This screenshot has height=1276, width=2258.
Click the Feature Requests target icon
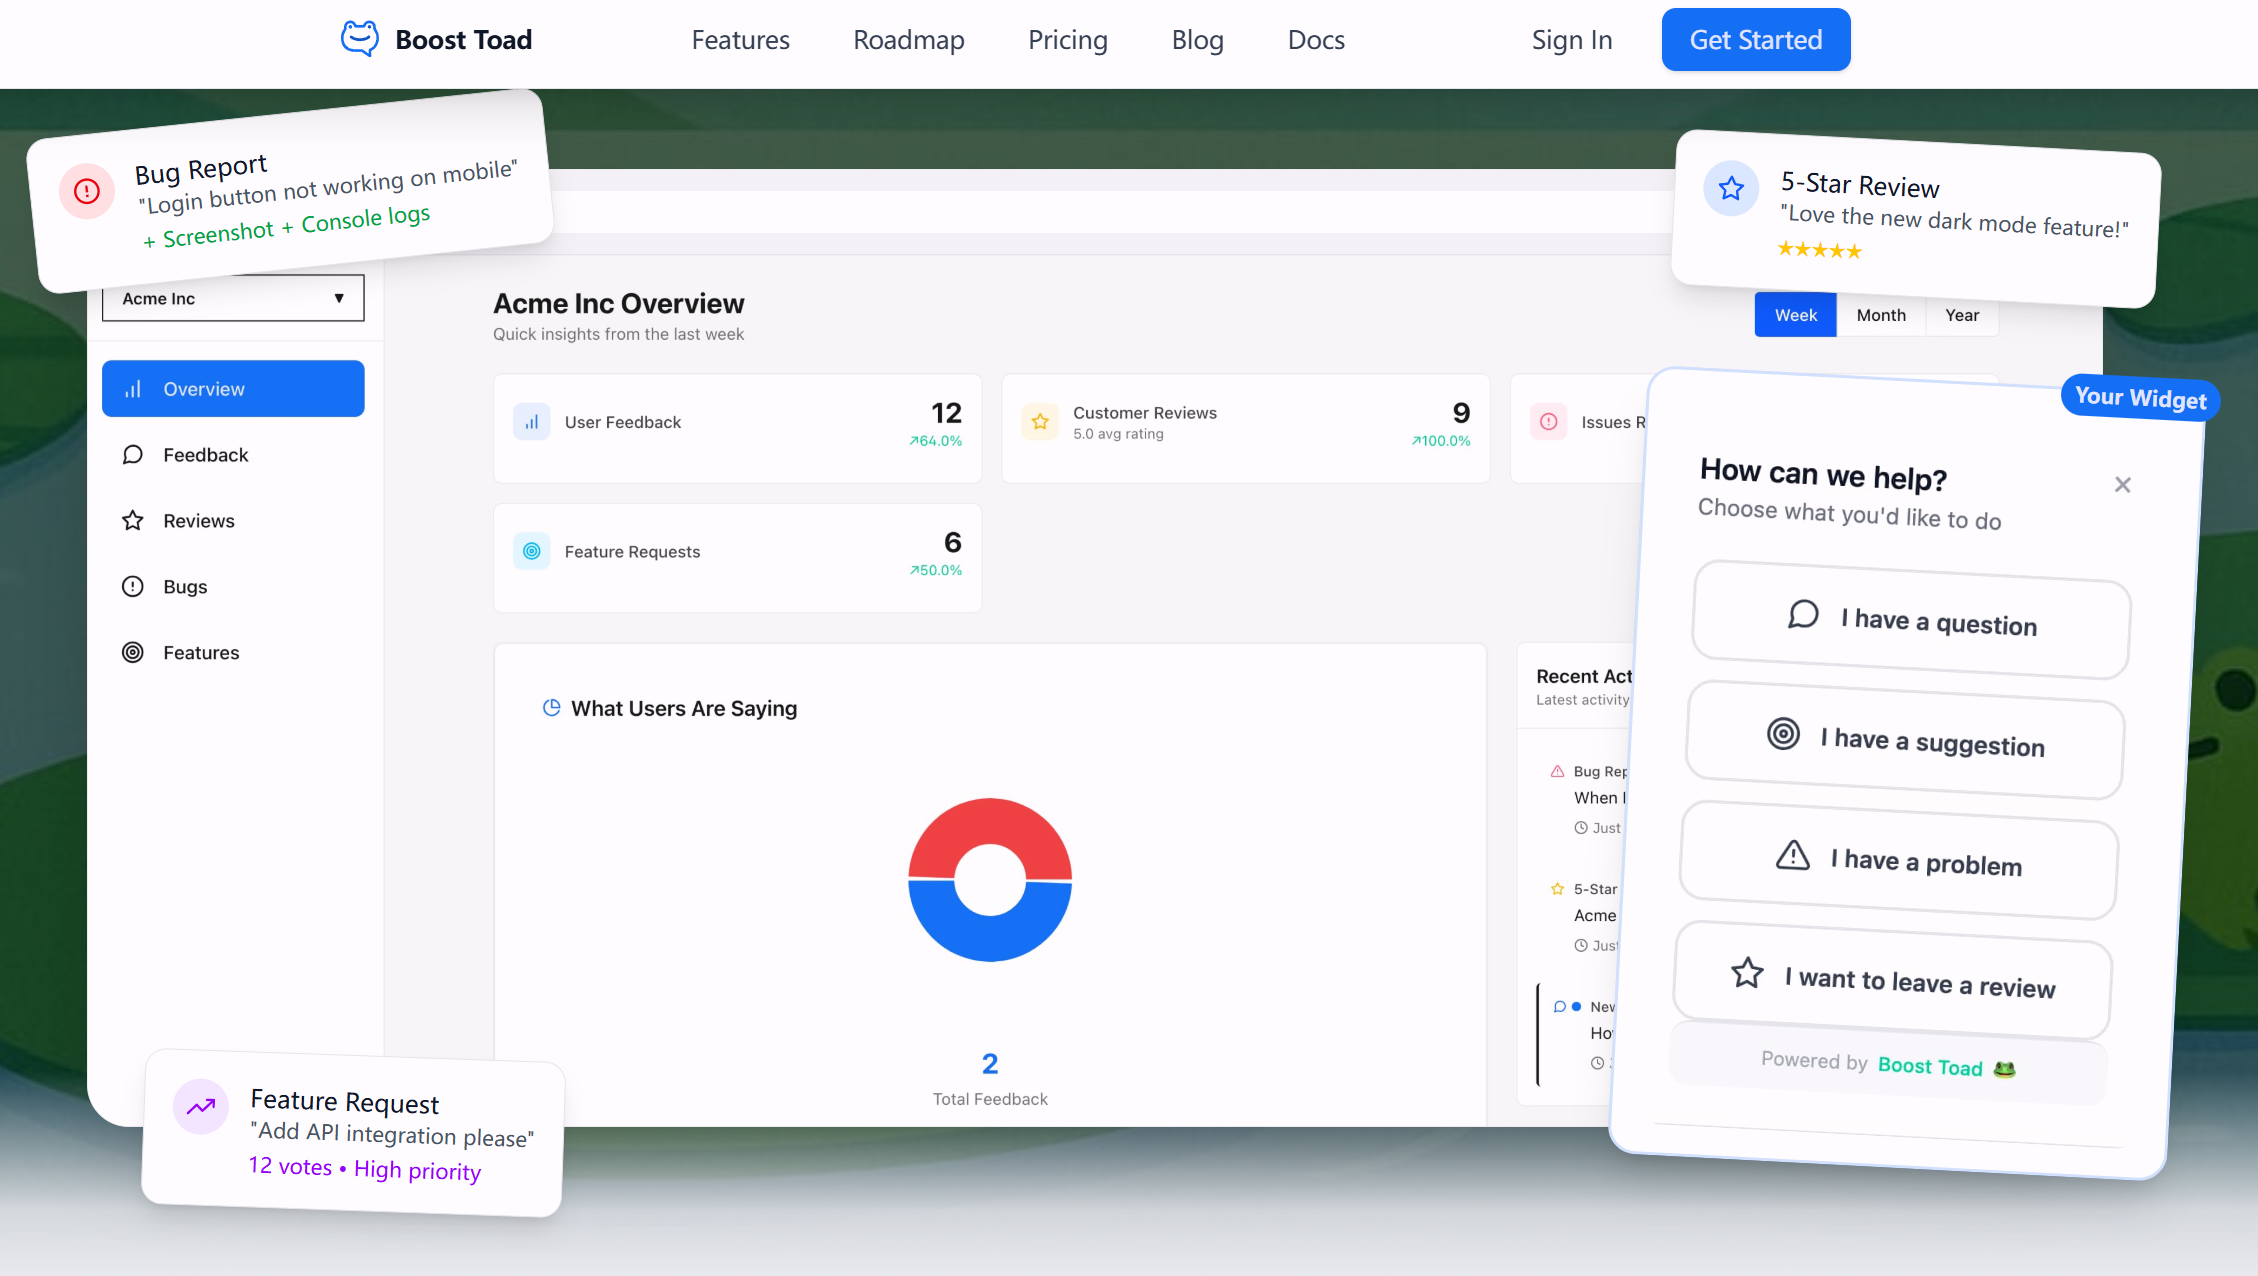point(532,551)
